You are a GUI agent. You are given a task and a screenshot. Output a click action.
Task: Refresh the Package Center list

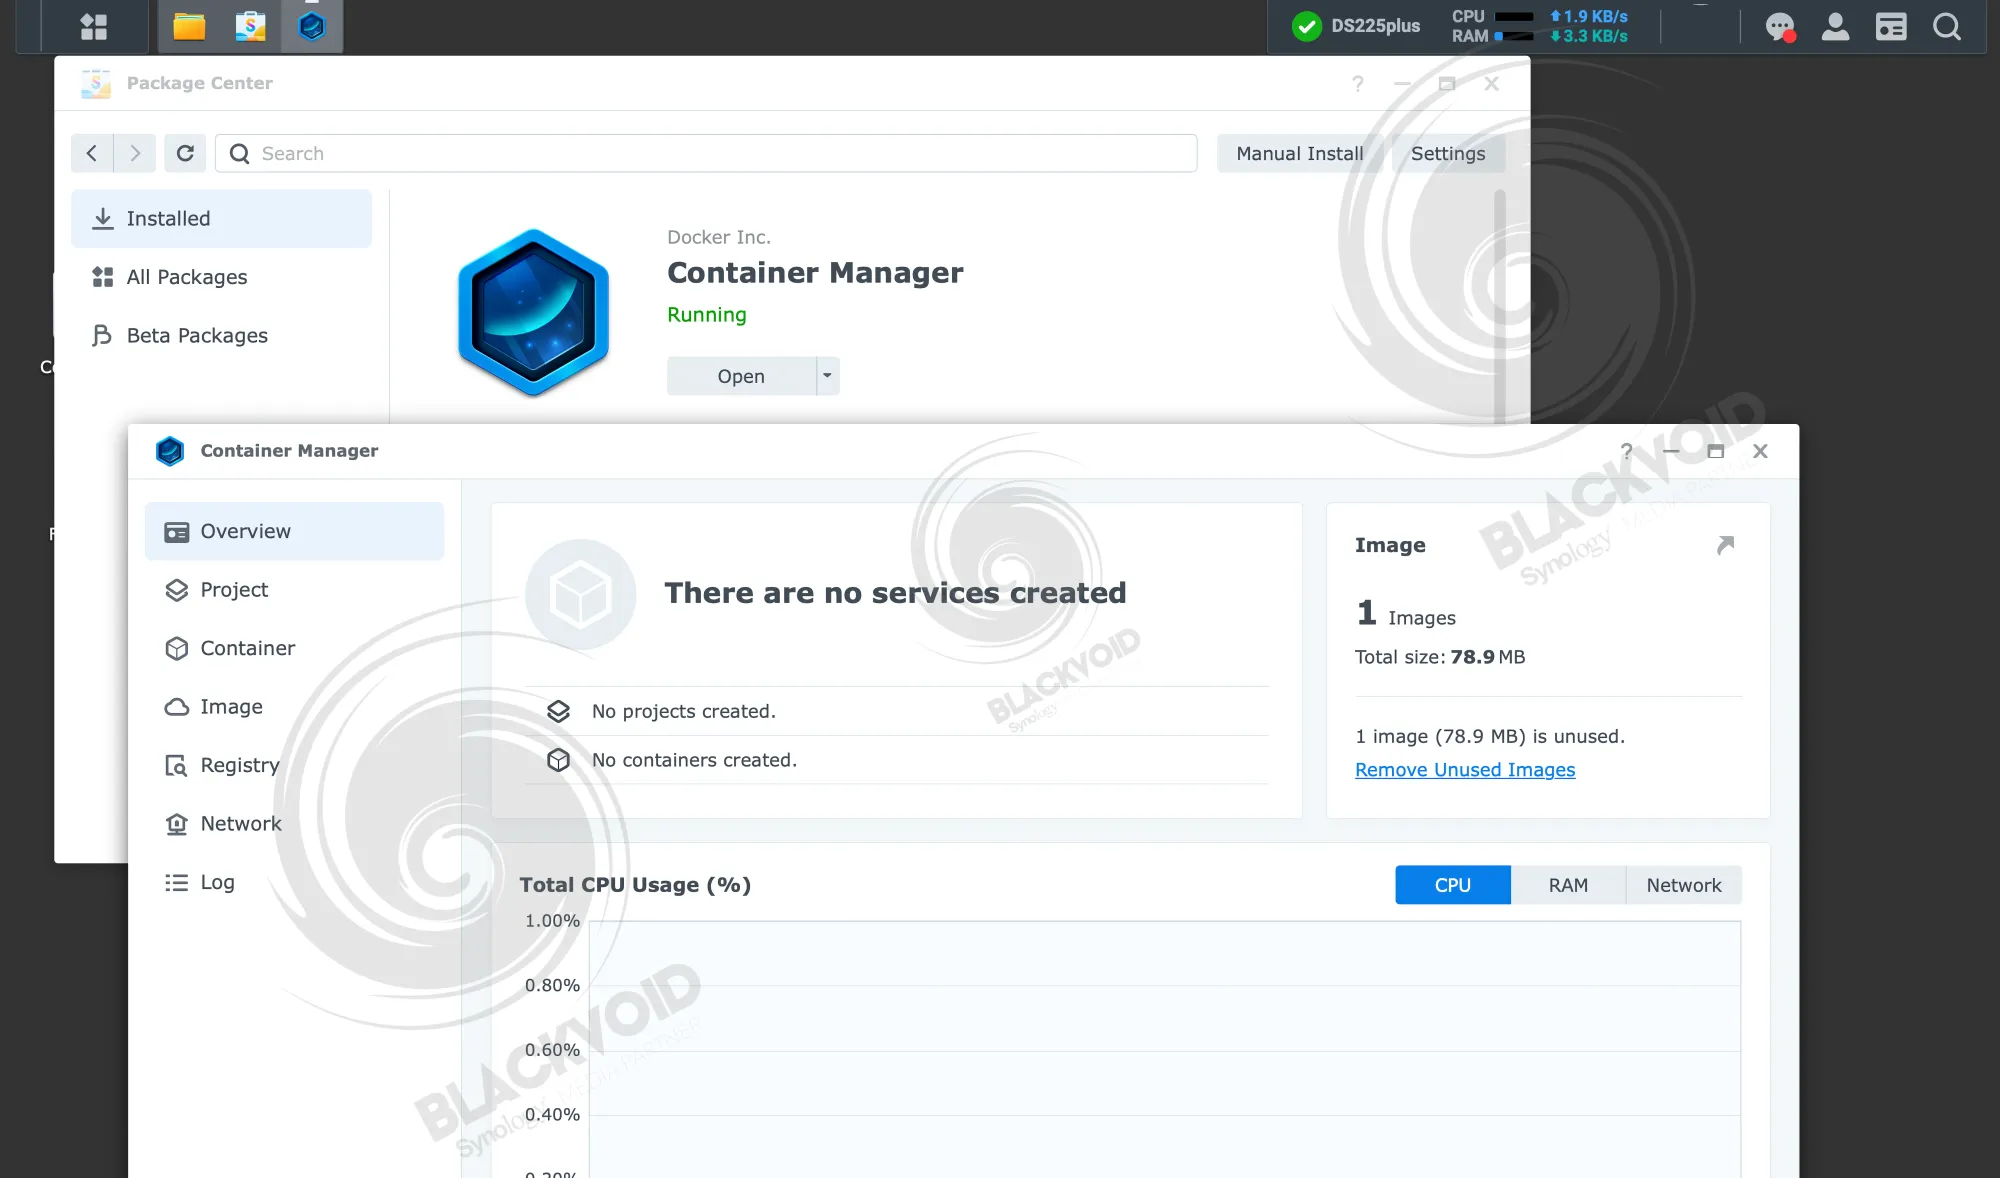pyautogui.click(x=185, y=153)
